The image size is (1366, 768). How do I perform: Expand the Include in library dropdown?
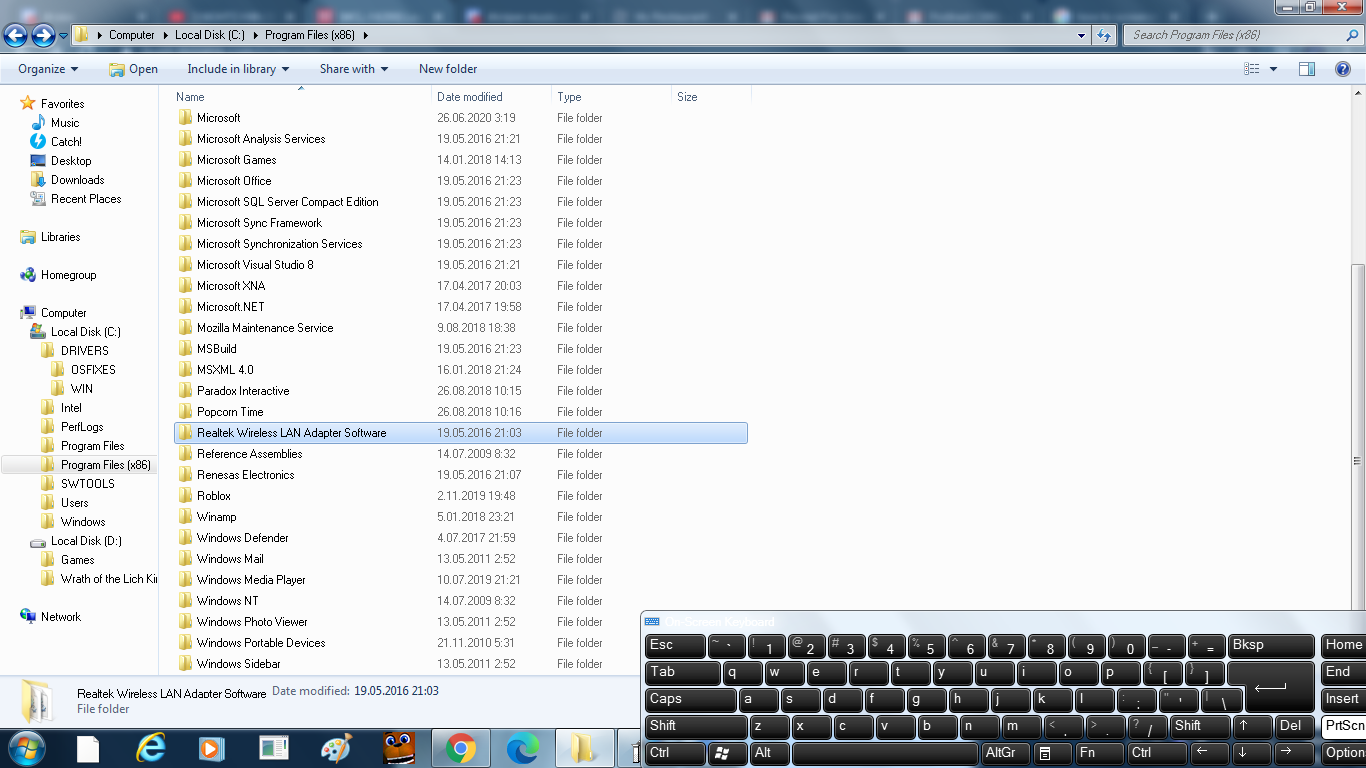[x=238, y=69]
